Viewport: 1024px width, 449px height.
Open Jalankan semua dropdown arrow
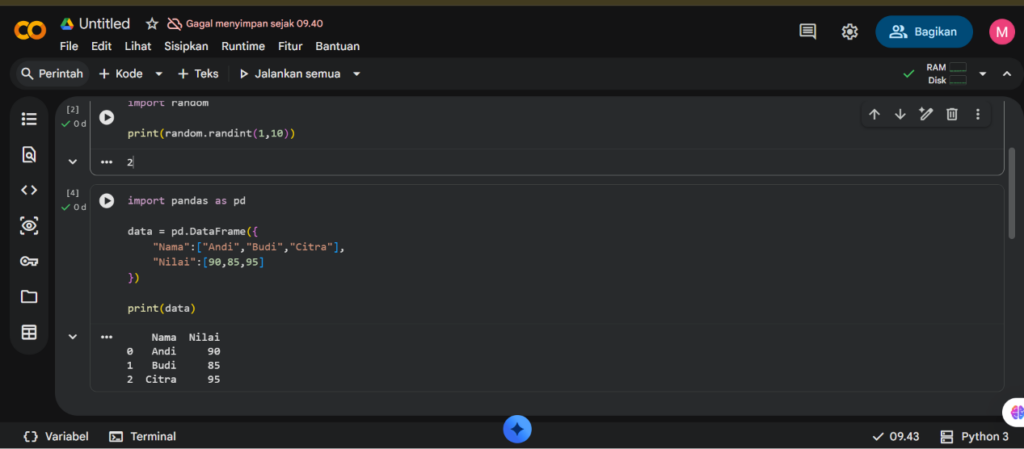tap(357, 74)
